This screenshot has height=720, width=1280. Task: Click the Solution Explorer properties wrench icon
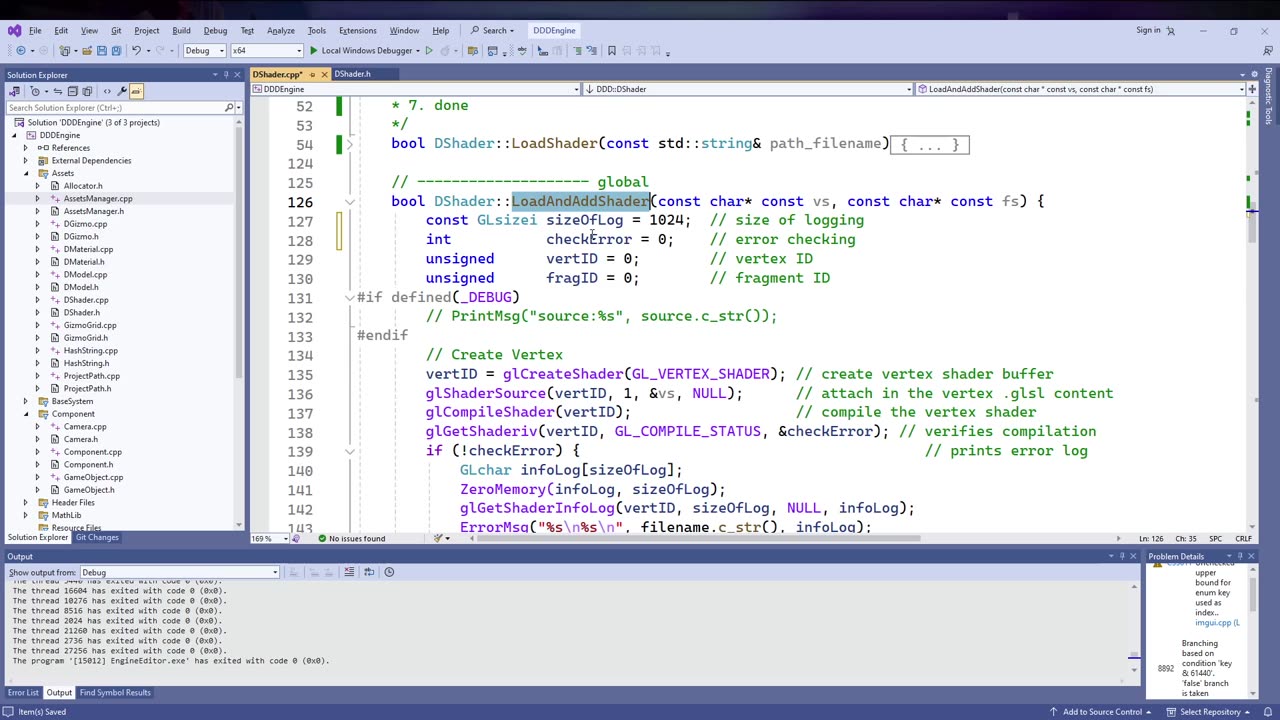click(122, 91)
